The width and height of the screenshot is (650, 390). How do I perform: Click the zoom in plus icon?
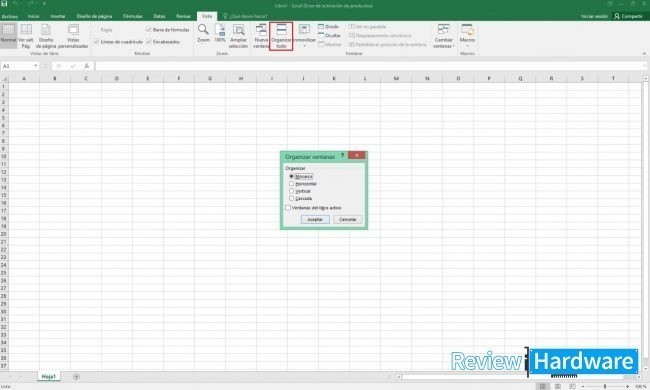point(628,386)
